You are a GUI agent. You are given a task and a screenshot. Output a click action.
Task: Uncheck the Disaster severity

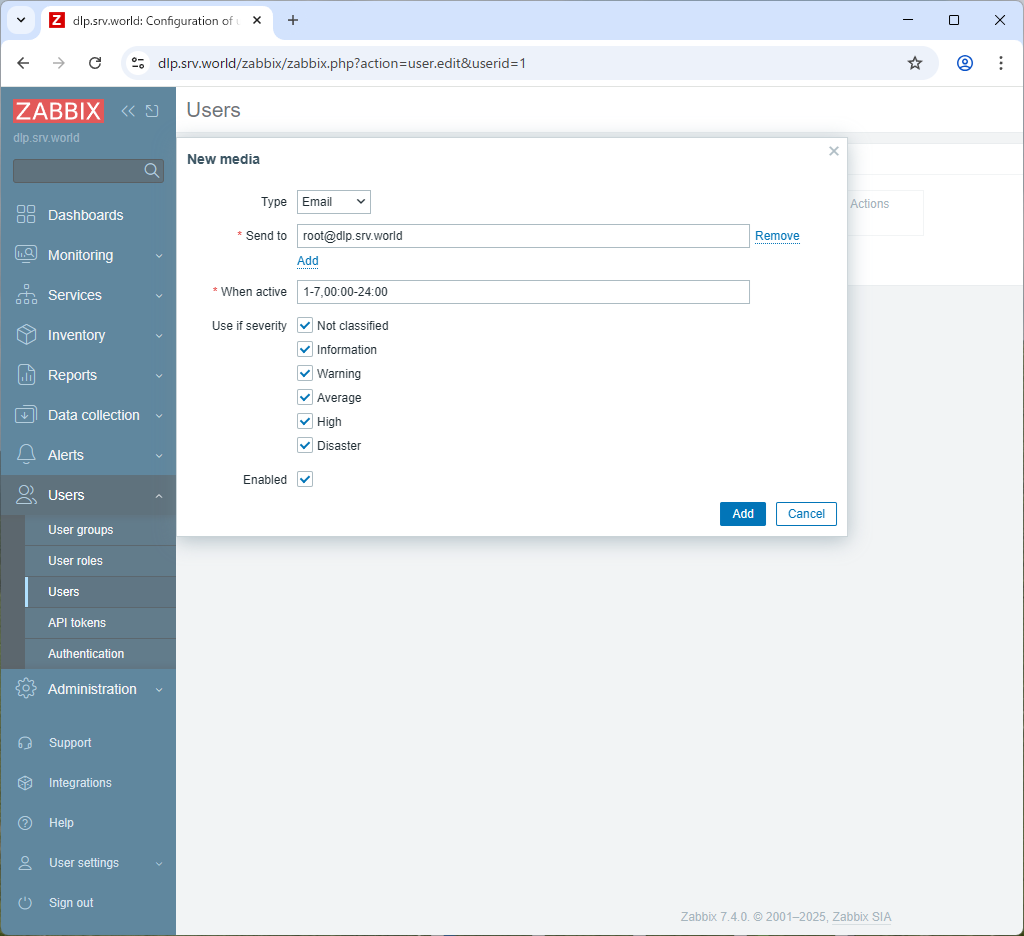tap(305, 445)
